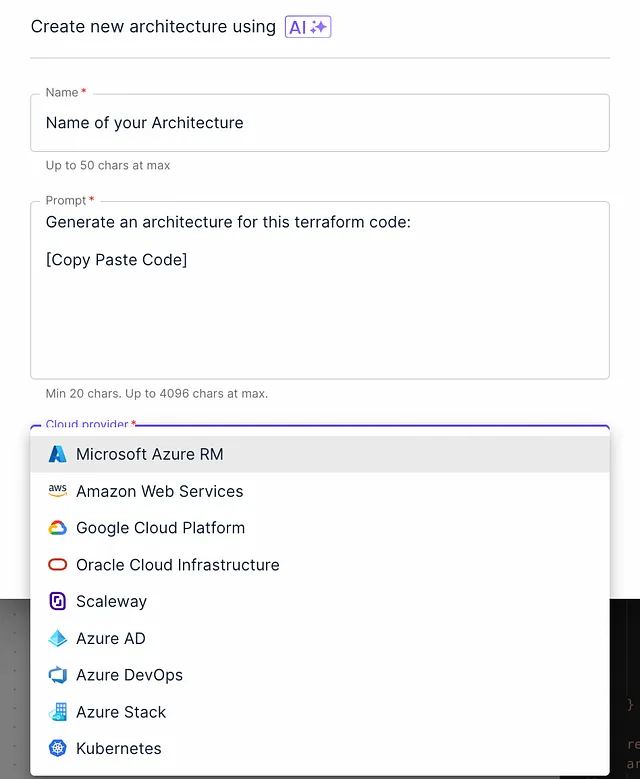
Task: Click the Azure Stack building icon
Action: [x=58, y=712]
